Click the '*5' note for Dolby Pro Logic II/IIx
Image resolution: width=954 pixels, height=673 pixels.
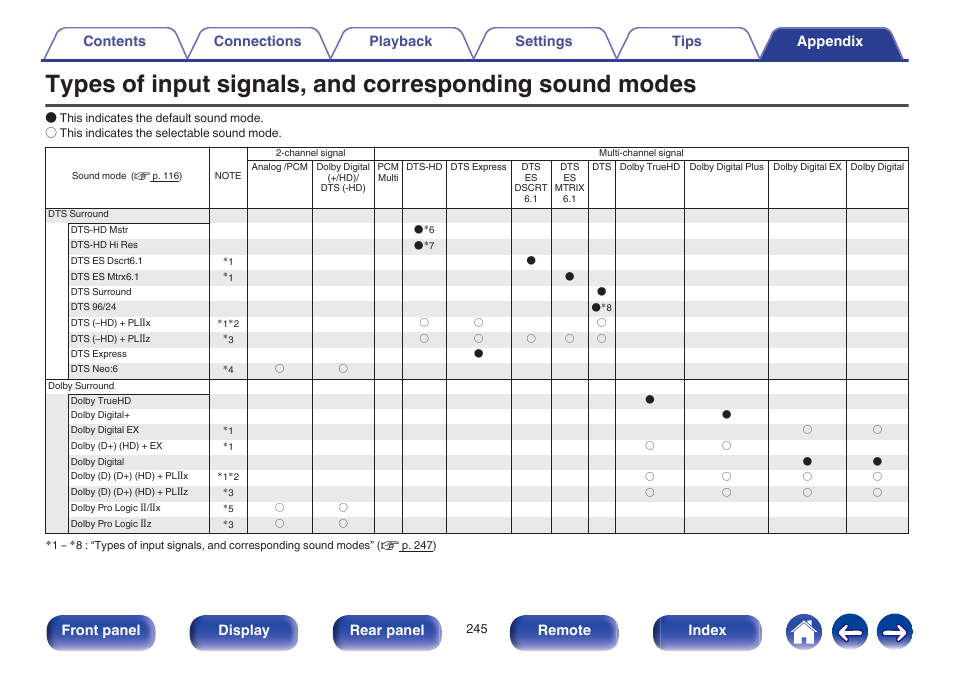(x=228, y=508)
